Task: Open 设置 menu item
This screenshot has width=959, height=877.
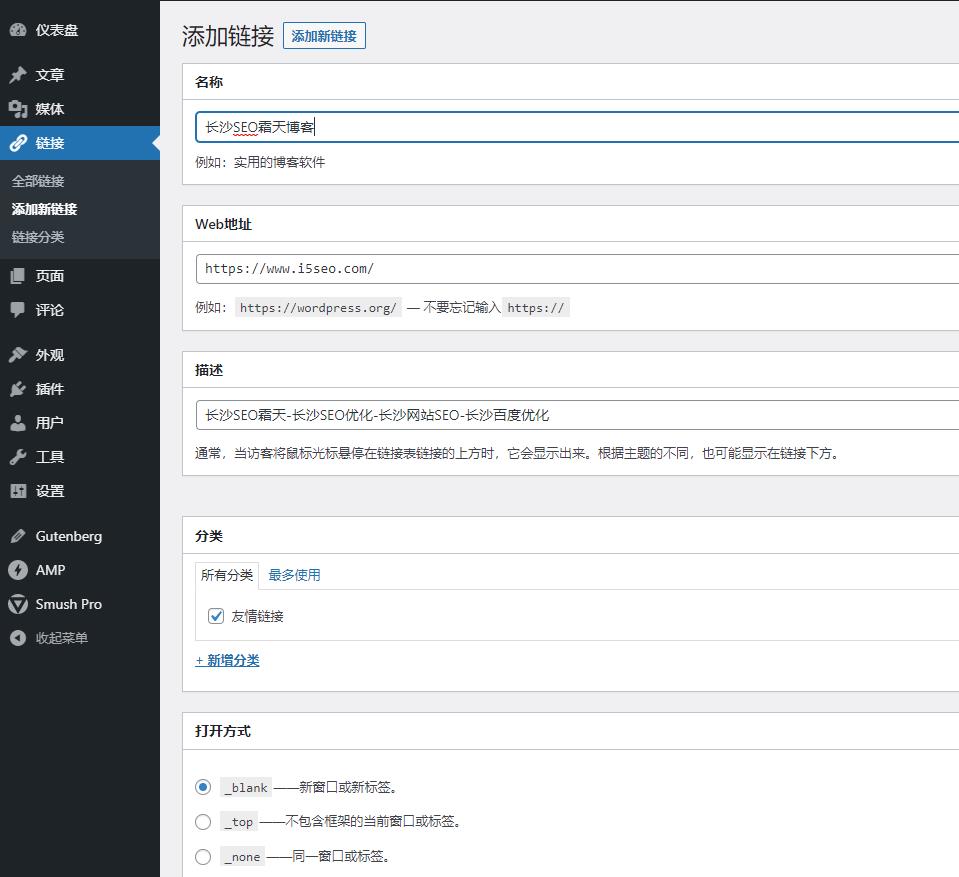Action: tap(50, 491)
